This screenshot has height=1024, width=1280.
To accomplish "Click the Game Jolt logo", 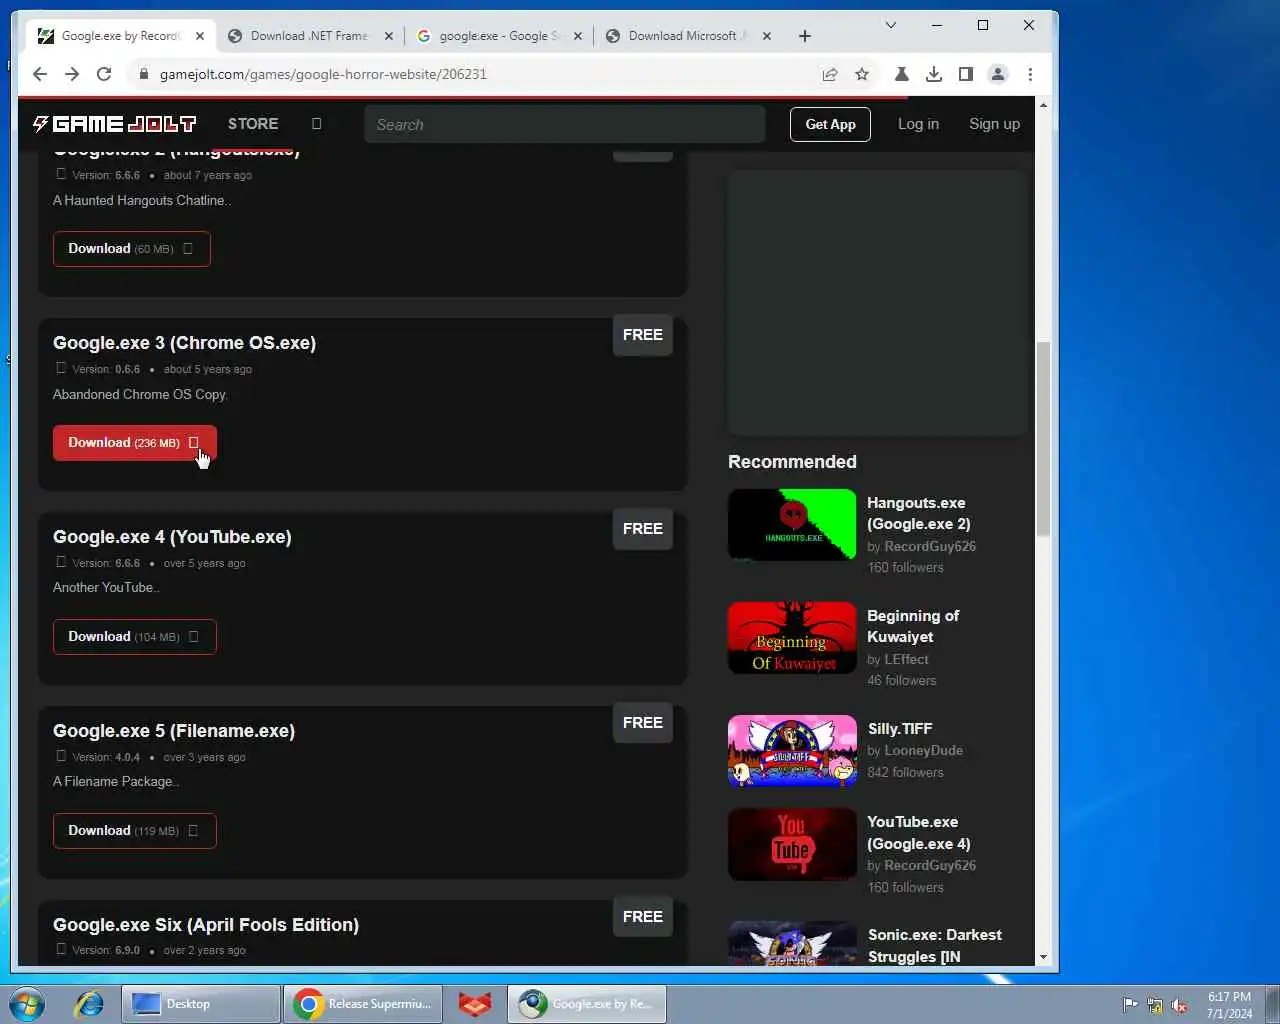I will 114,124.
